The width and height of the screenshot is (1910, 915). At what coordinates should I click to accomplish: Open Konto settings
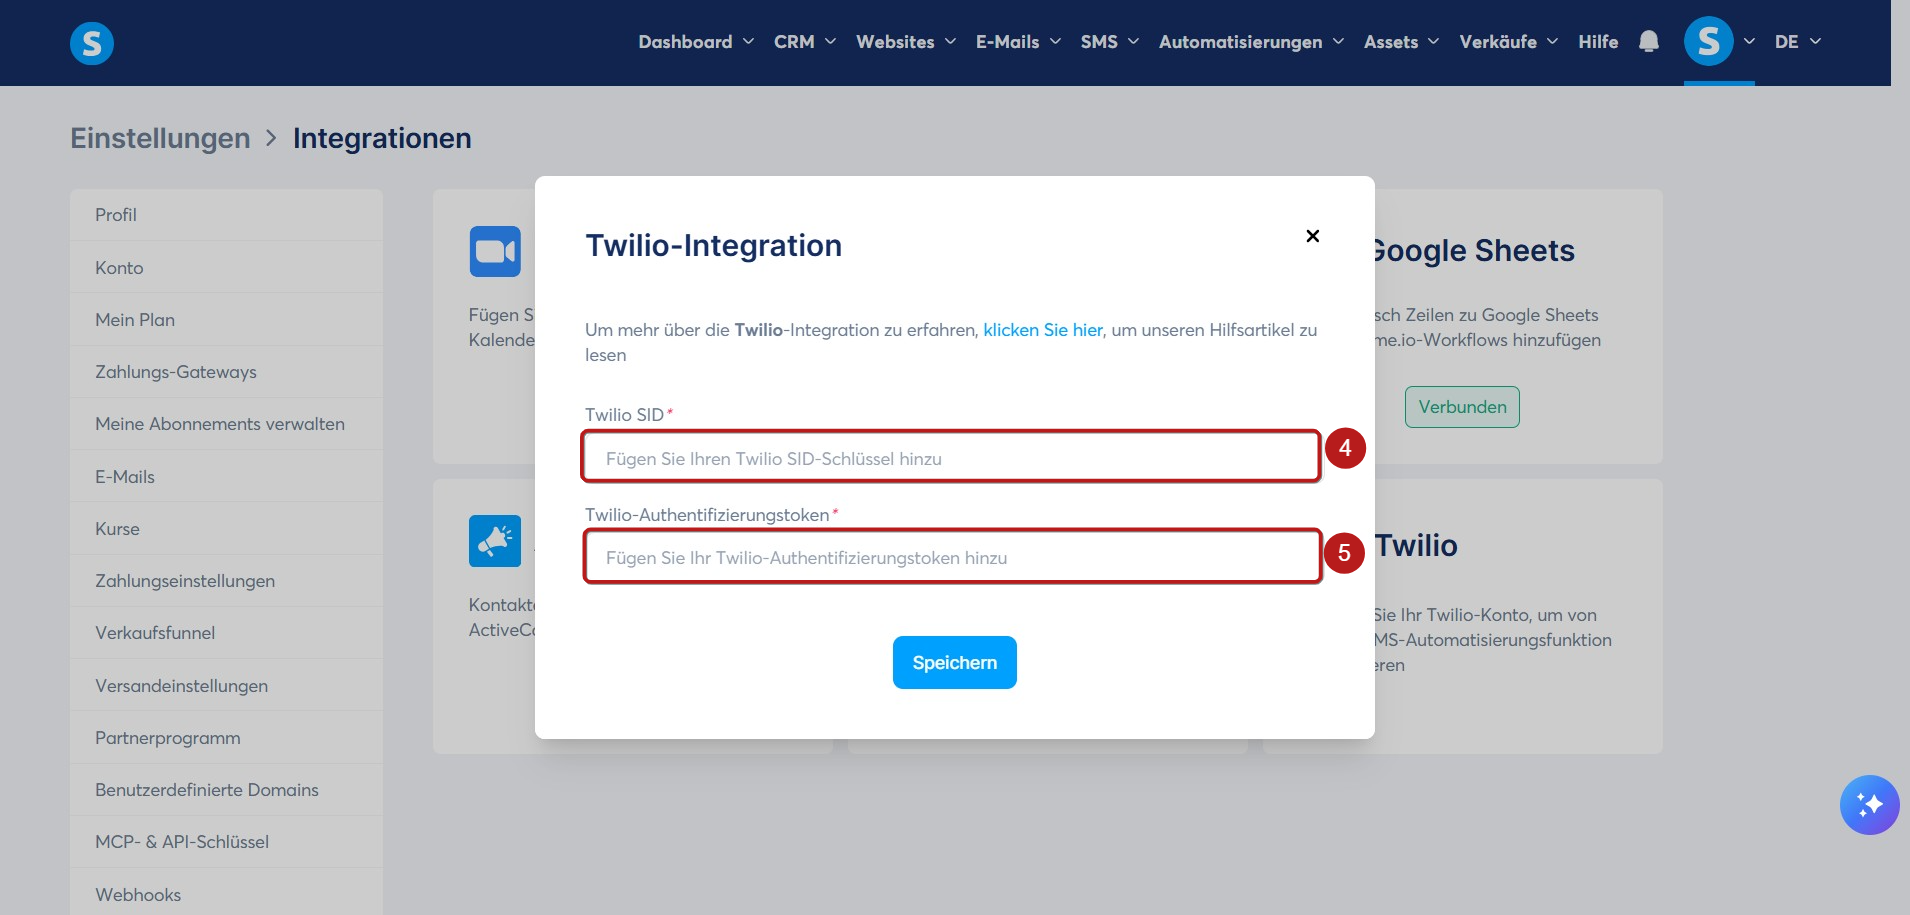(226, 268)
